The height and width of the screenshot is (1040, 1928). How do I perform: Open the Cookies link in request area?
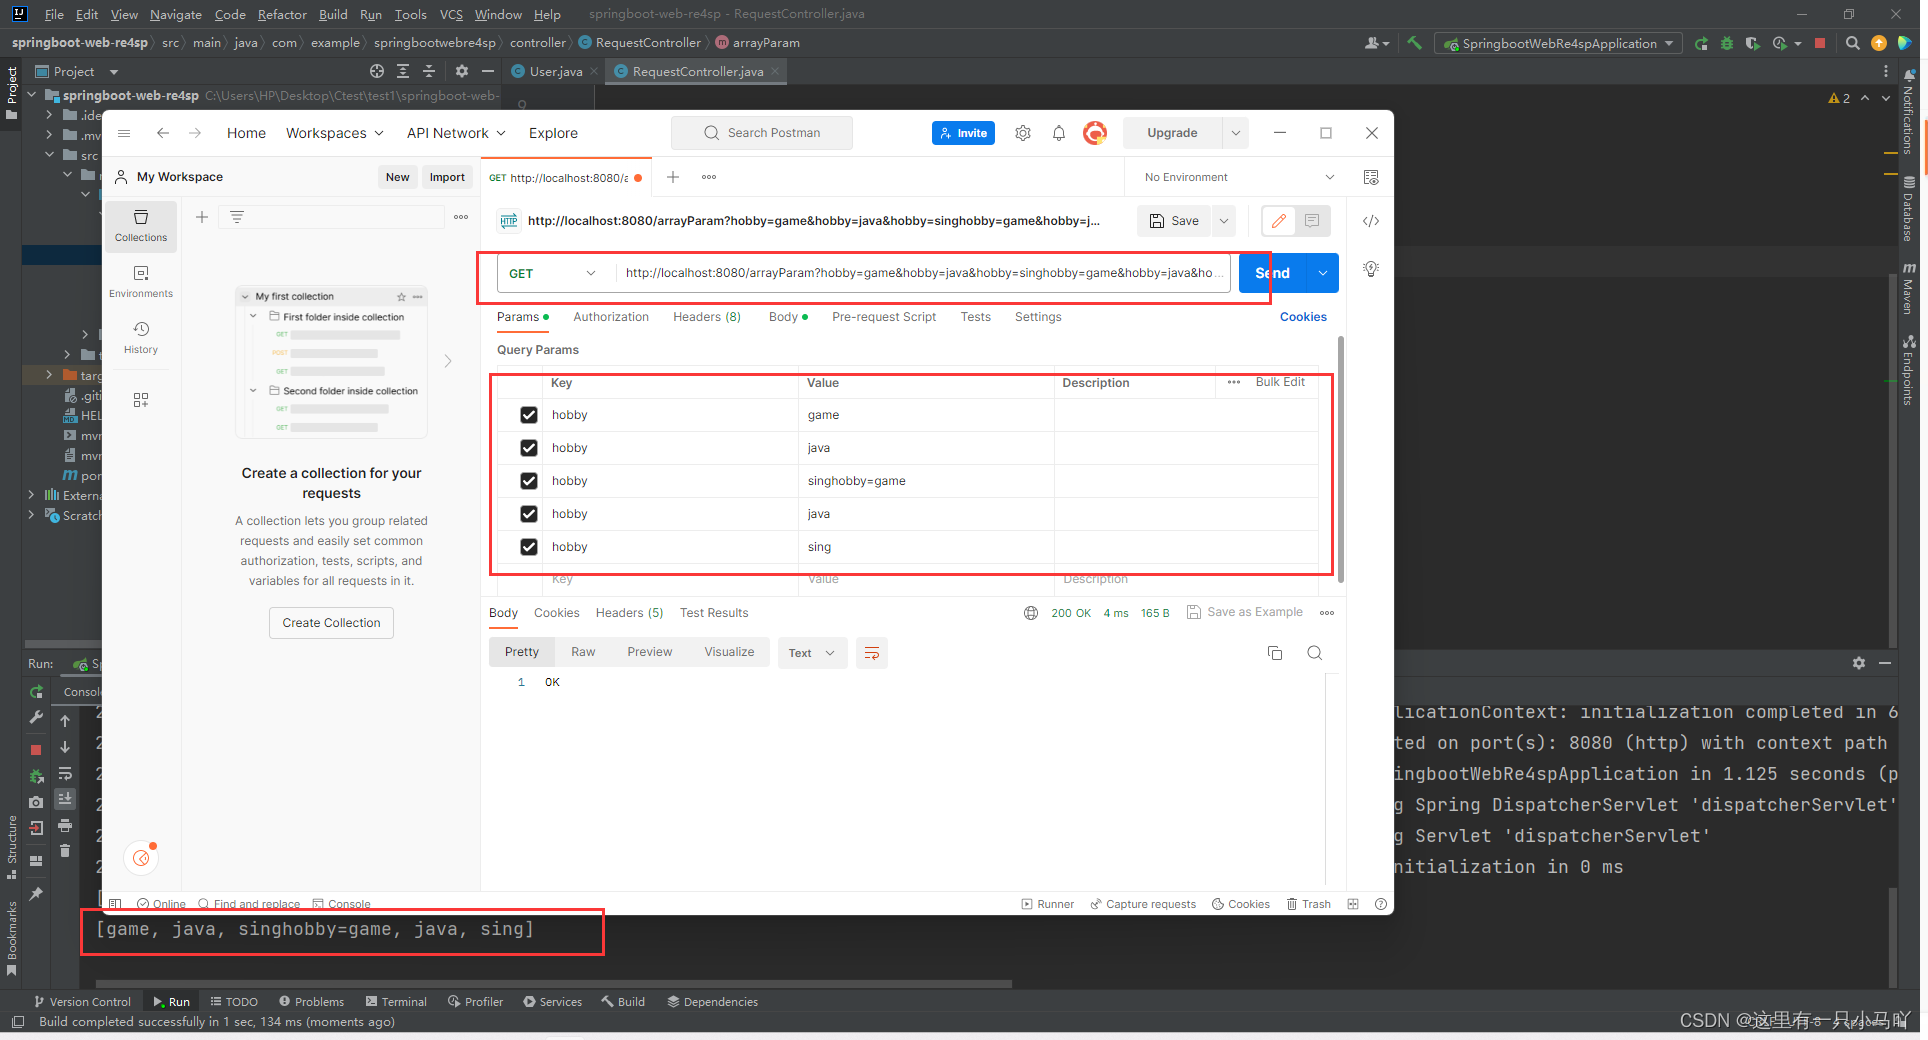point(1303,317)
